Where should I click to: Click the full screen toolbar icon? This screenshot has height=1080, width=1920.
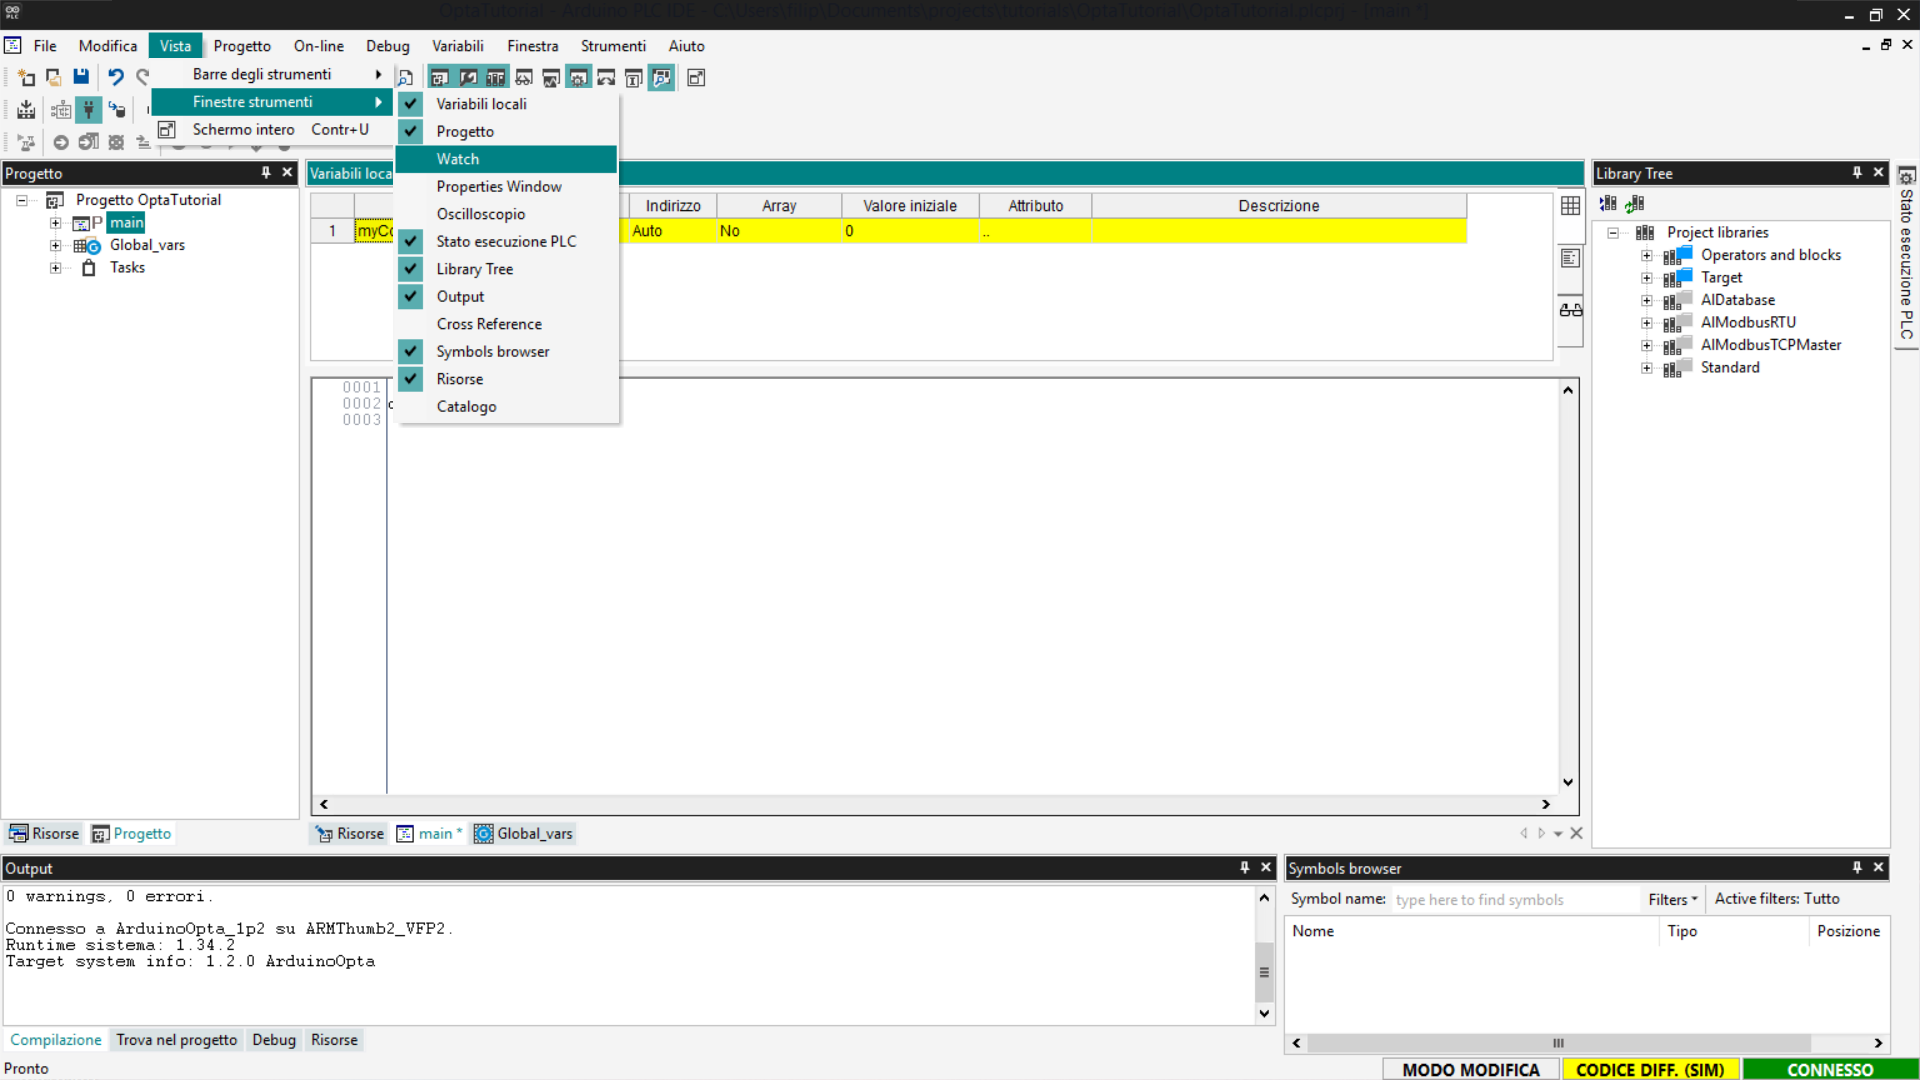click(696, 78)
